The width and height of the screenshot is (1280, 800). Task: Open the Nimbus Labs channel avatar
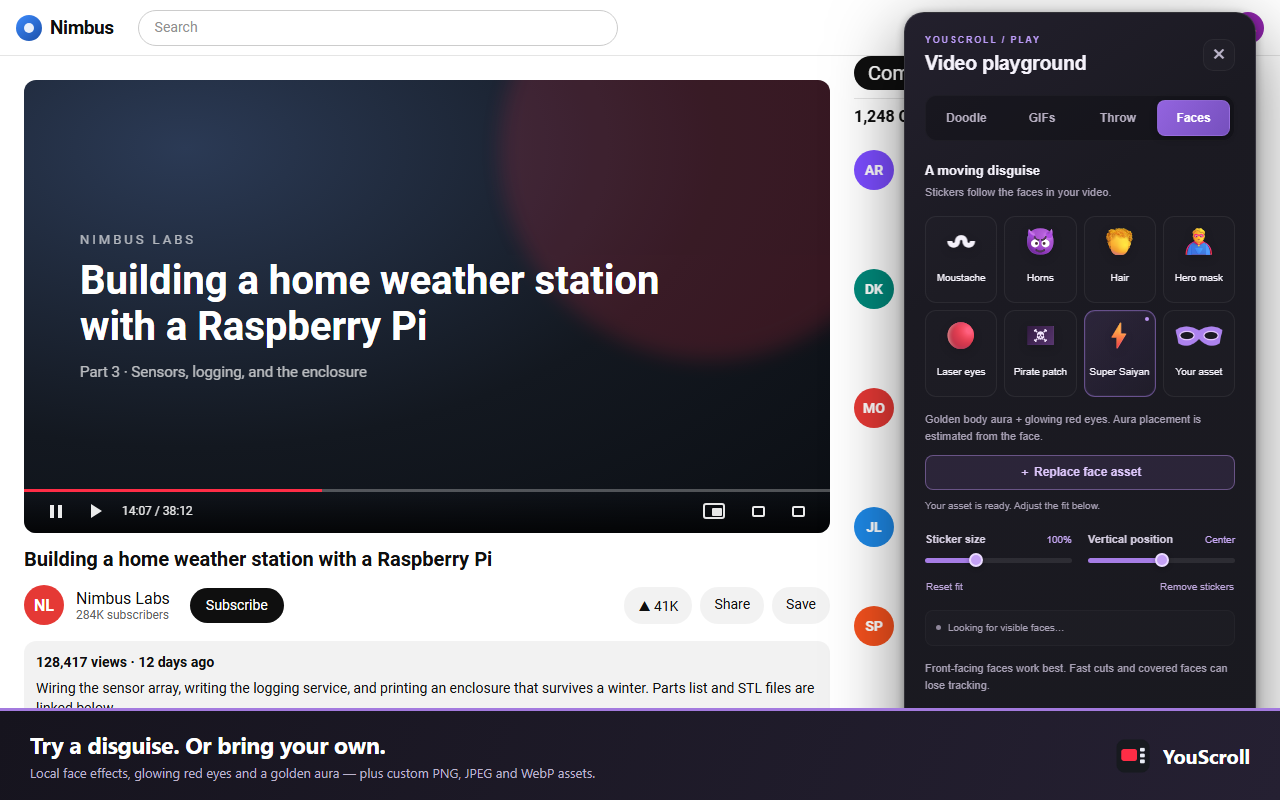[x=44, y=605]
